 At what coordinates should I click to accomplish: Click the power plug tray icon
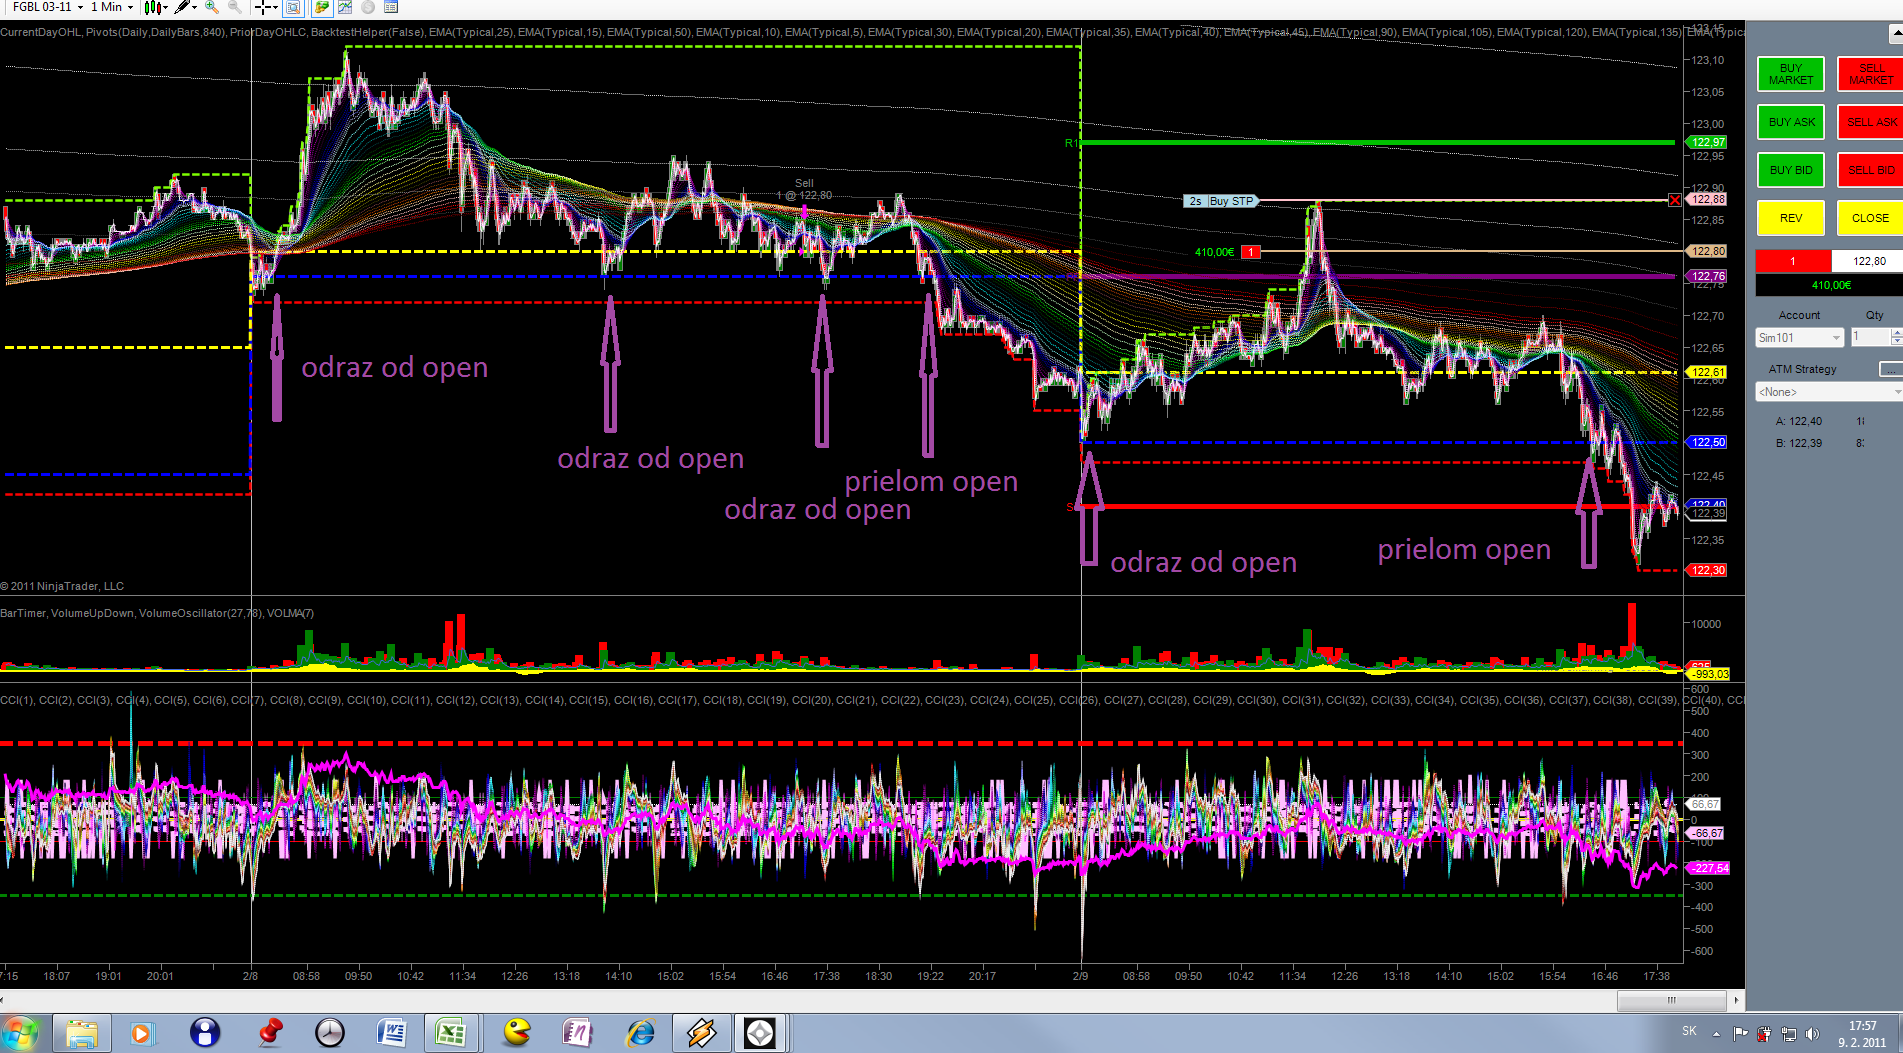1764,1034
